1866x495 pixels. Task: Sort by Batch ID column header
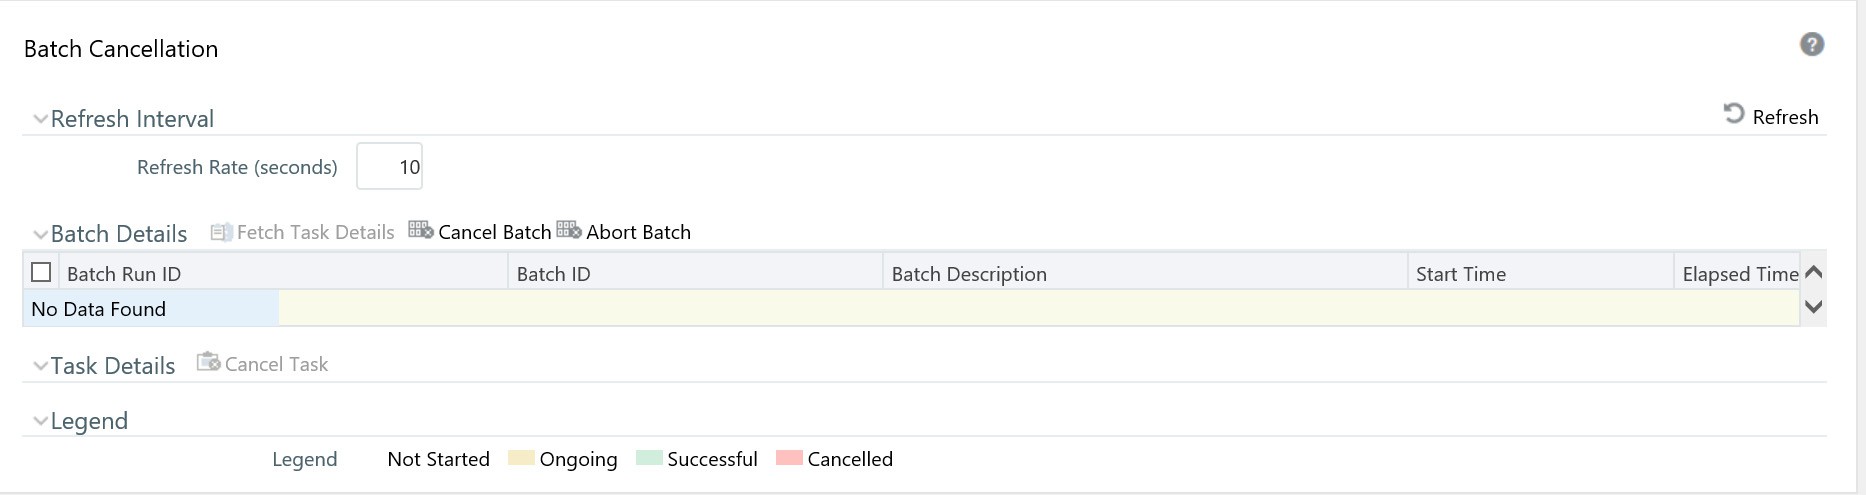click(554, 274)
